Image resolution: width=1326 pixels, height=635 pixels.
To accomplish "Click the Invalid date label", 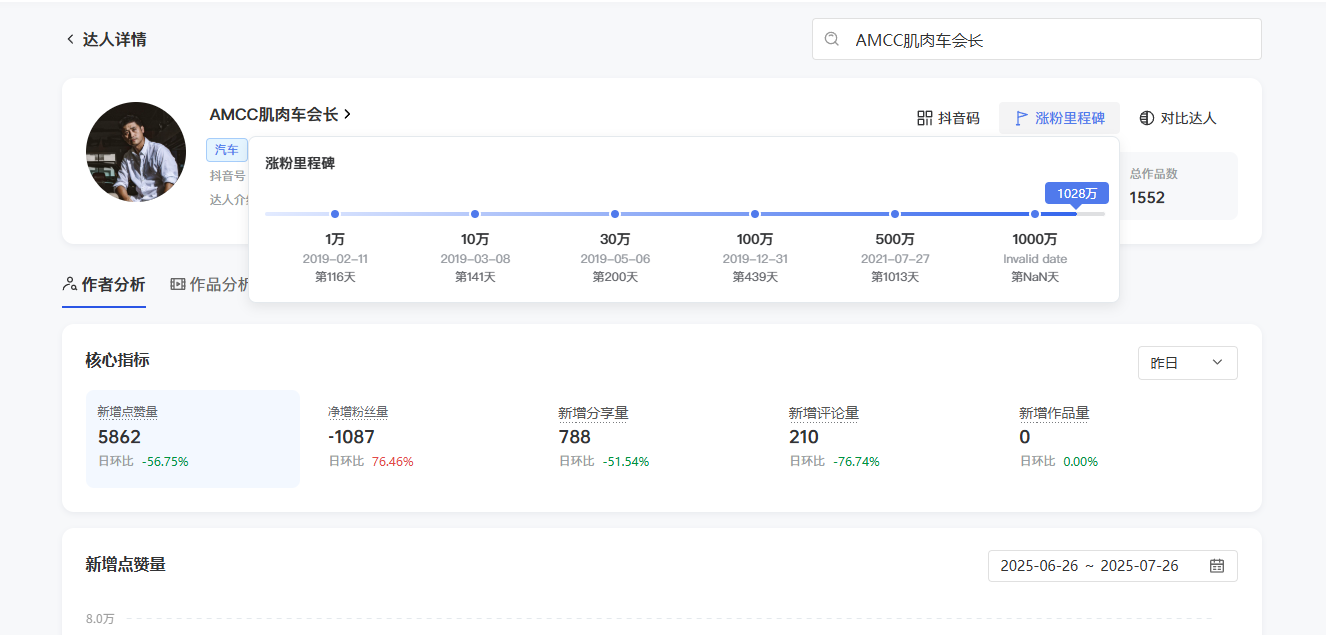I will [1035, 259].
